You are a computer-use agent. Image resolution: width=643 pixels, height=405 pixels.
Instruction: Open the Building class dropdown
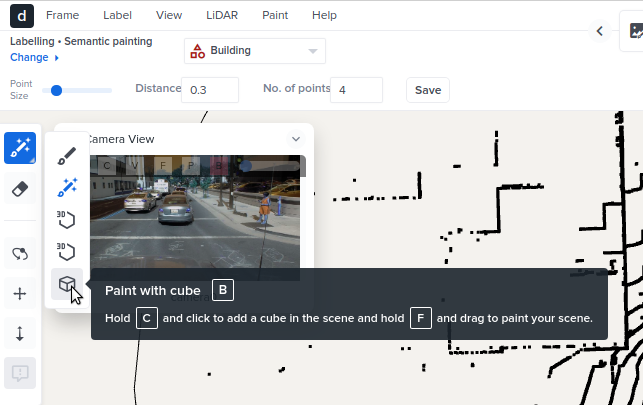coord(255,51)
